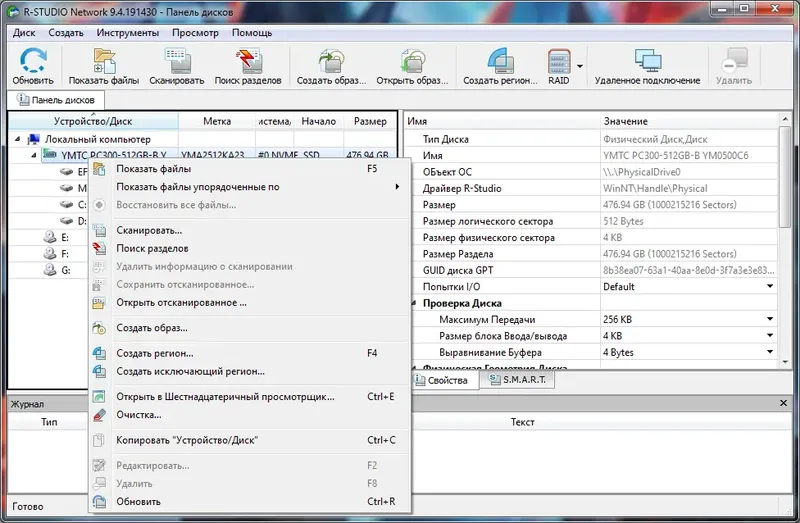
Task: Open the Инструменты menu
Action: tap(128, 33)
